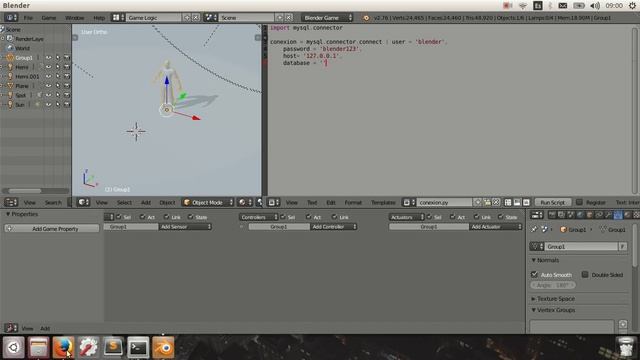Click the World icon in outliner
This screenshot has width=640, height=360.
10,48
